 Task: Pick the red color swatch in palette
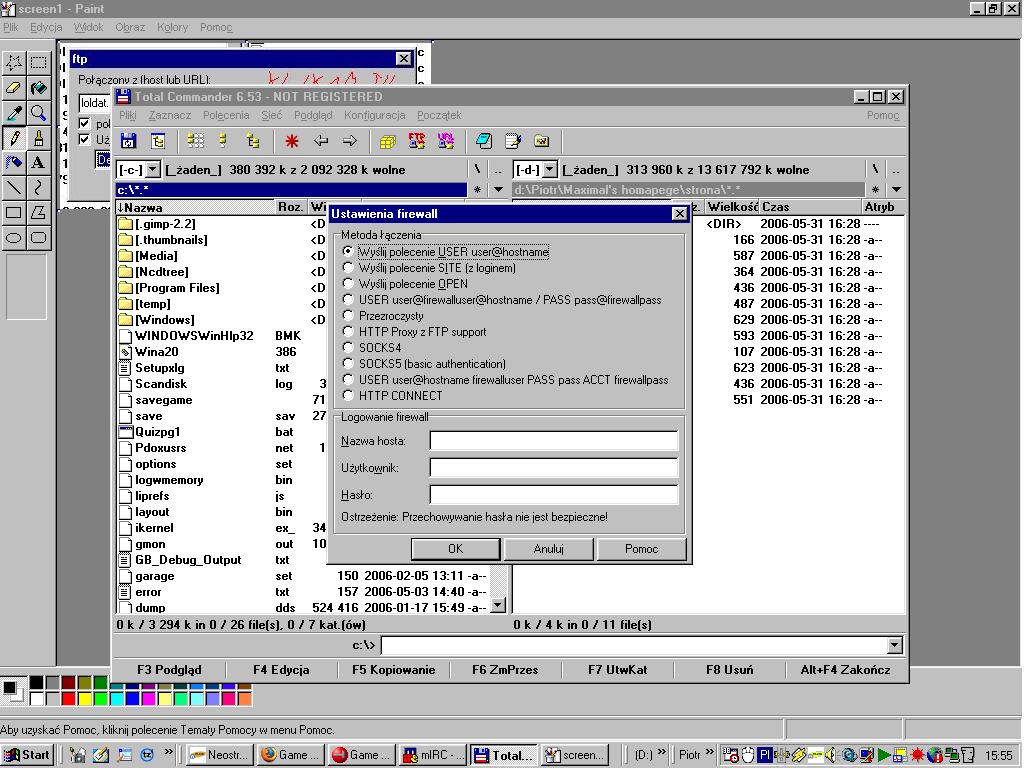coord(68,698)
